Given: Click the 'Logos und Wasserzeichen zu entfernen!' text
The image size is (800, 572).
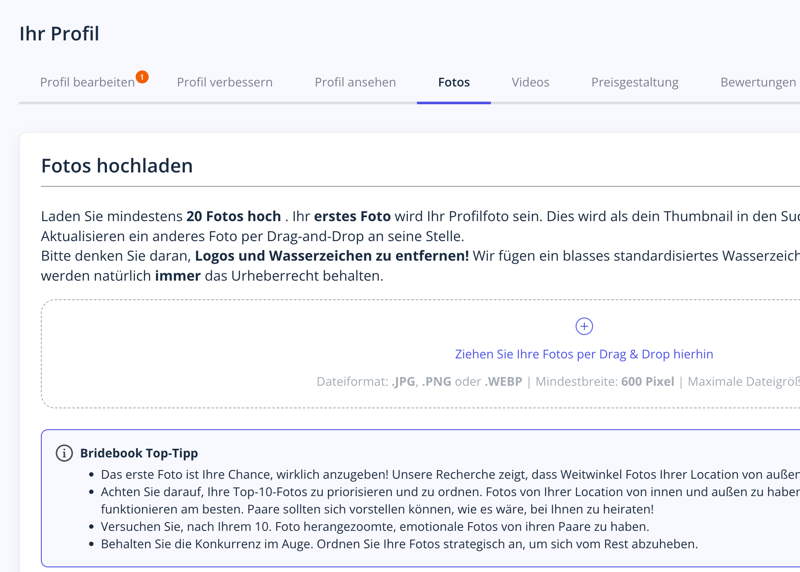Looking at the screenshot, I should (332, 256).
